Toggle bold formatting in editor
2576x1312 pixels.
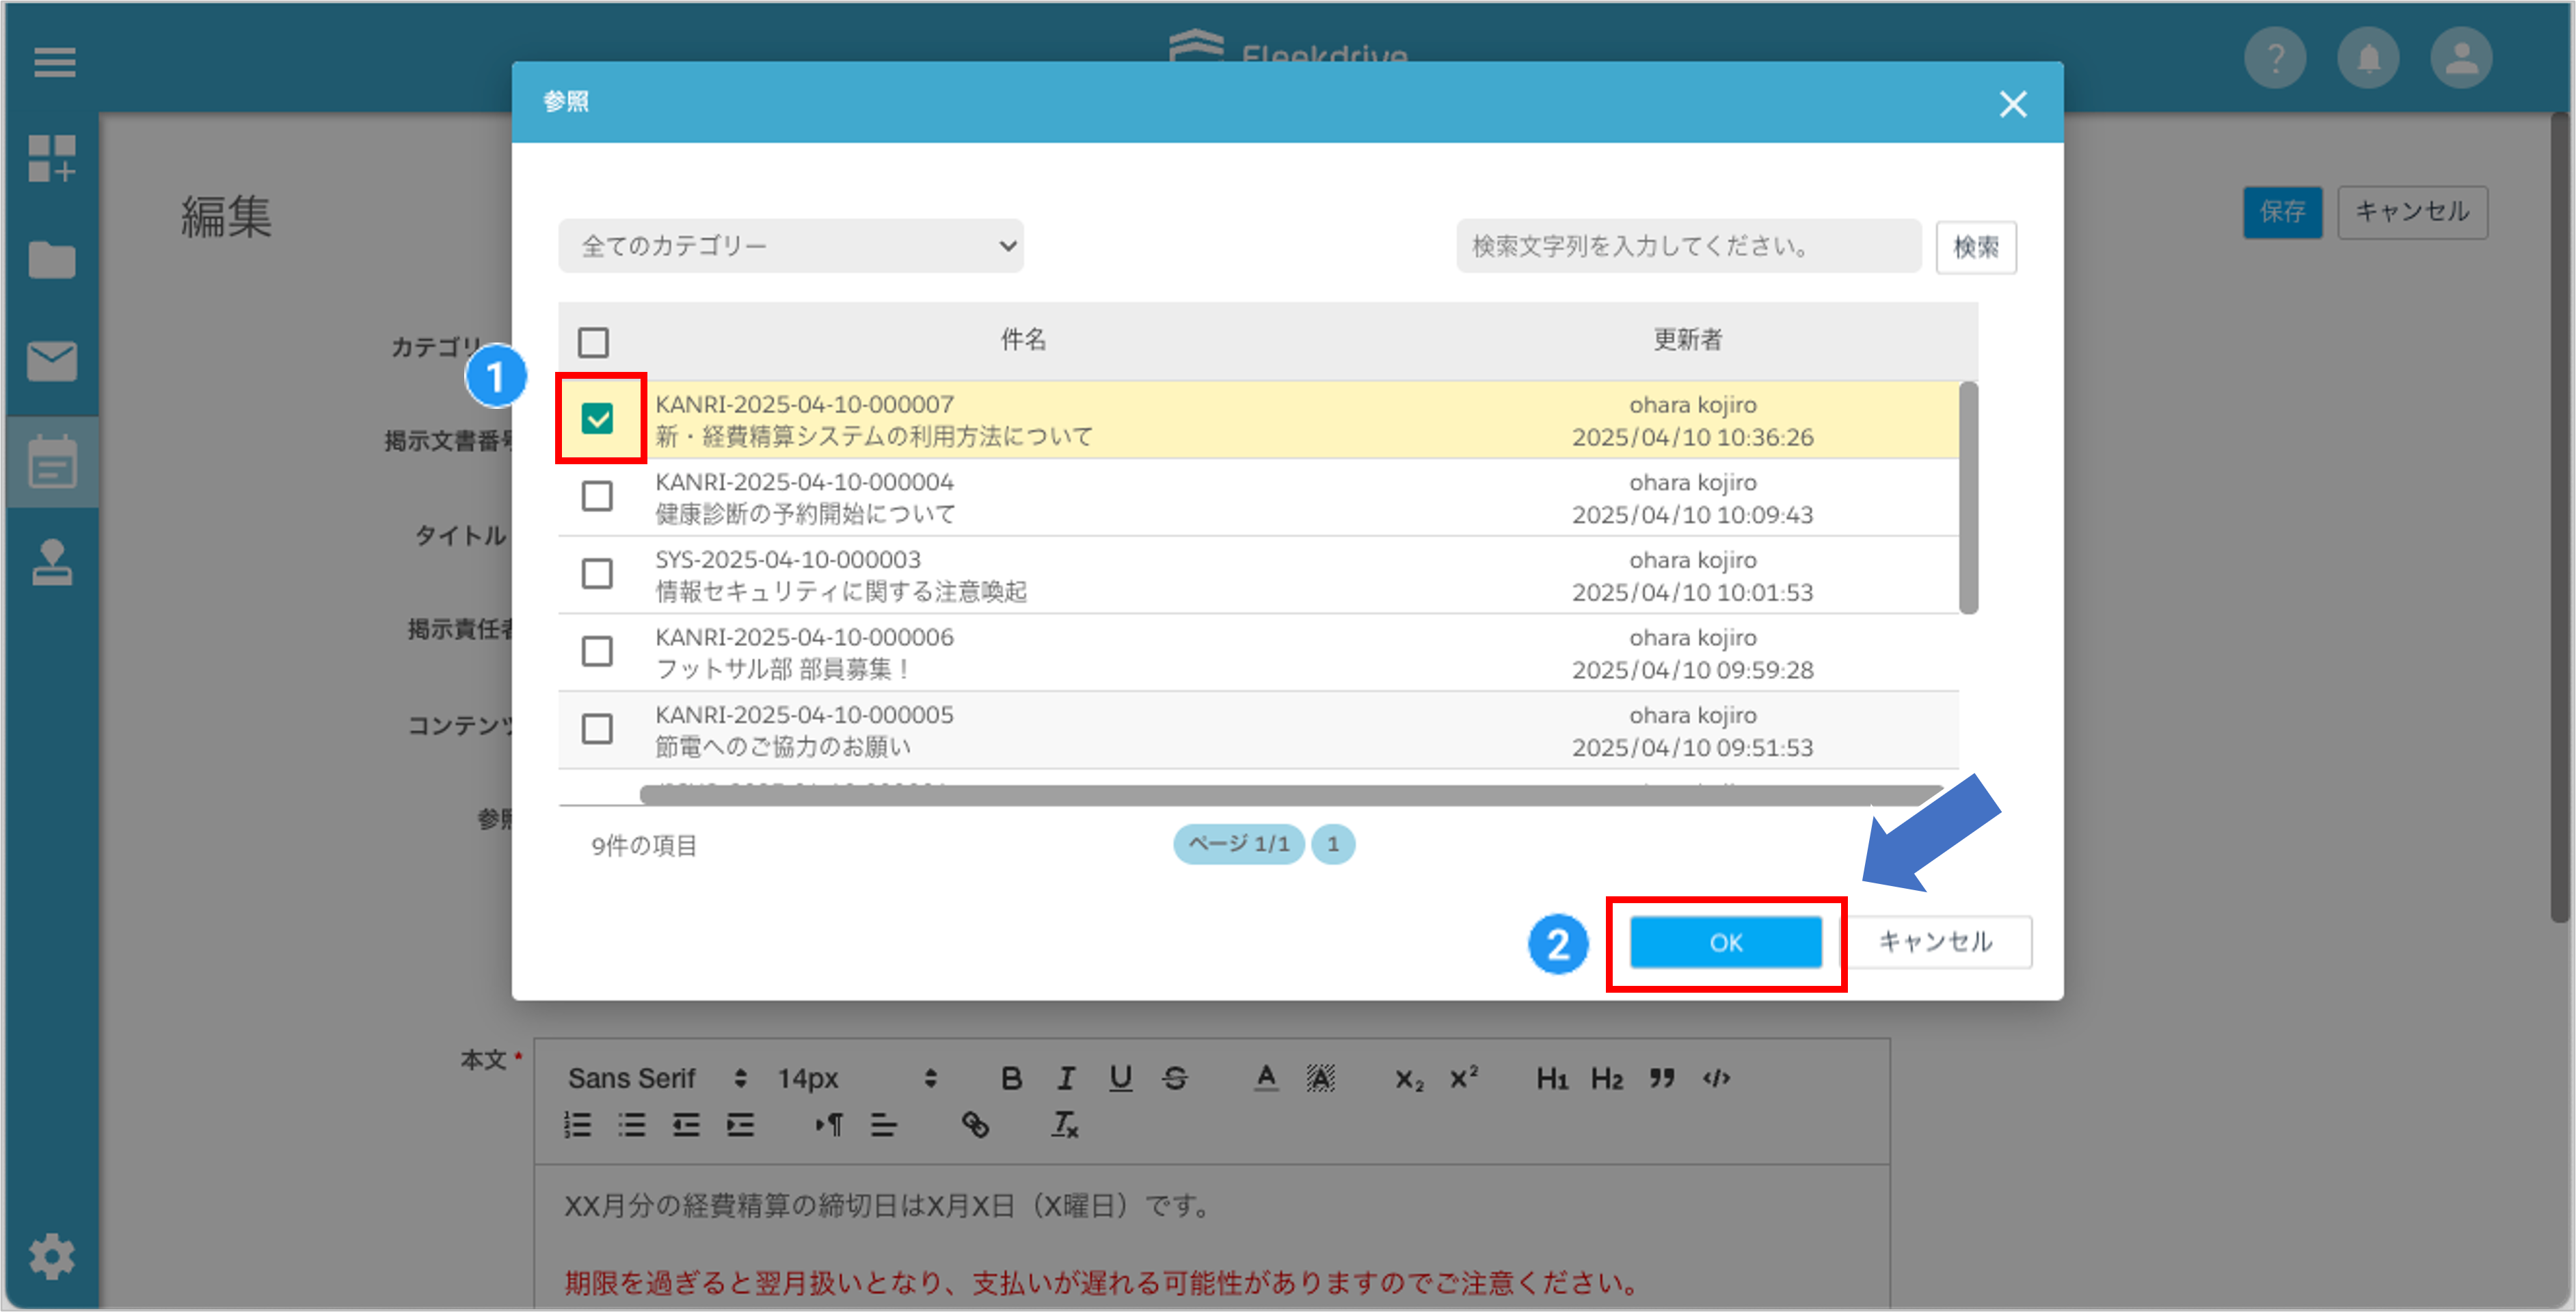(x=1011, y=1078)
